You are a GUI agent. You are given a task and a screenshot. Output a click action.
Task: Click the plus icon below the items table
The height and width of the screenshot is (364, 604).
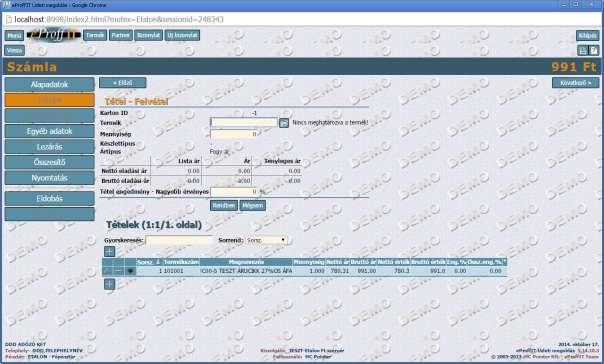pyautogui.click(x=109, y=284)
